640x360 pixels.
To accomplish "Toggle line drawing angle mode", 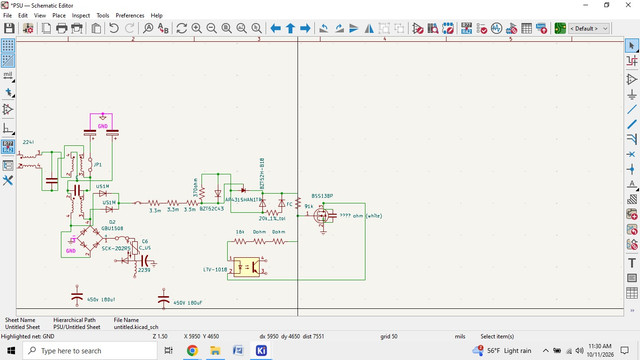I will (8, 128).
